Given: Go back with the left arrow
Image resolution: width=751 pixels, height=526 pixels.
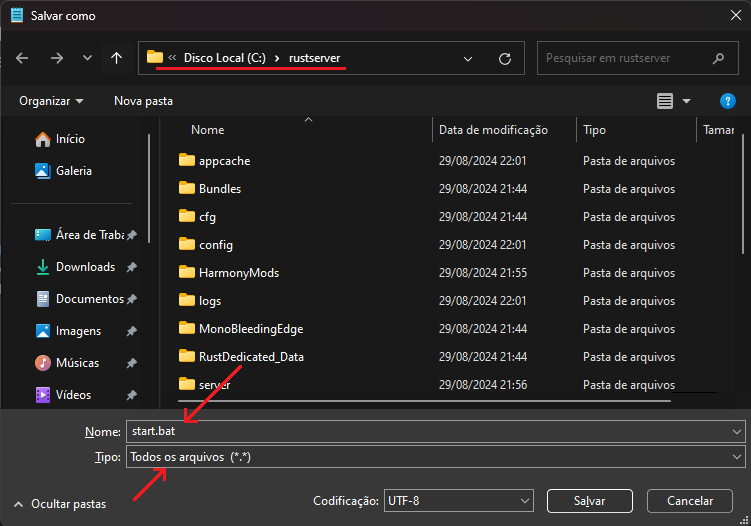Looking at the screenshot, I should point(22,58).
